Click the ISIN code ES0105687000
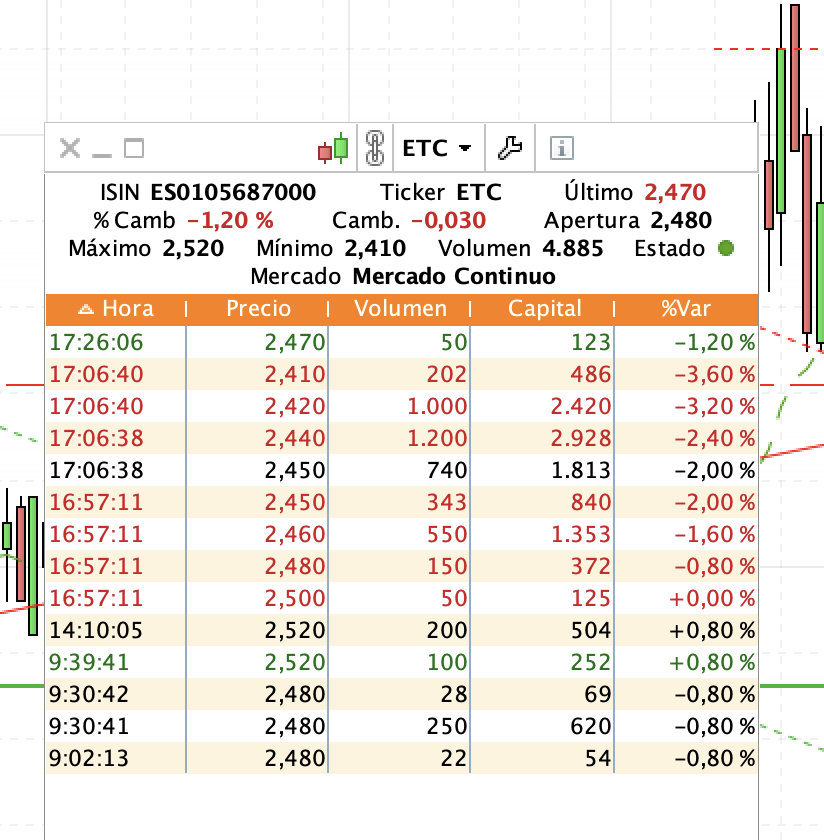 (x=233, y=192)
